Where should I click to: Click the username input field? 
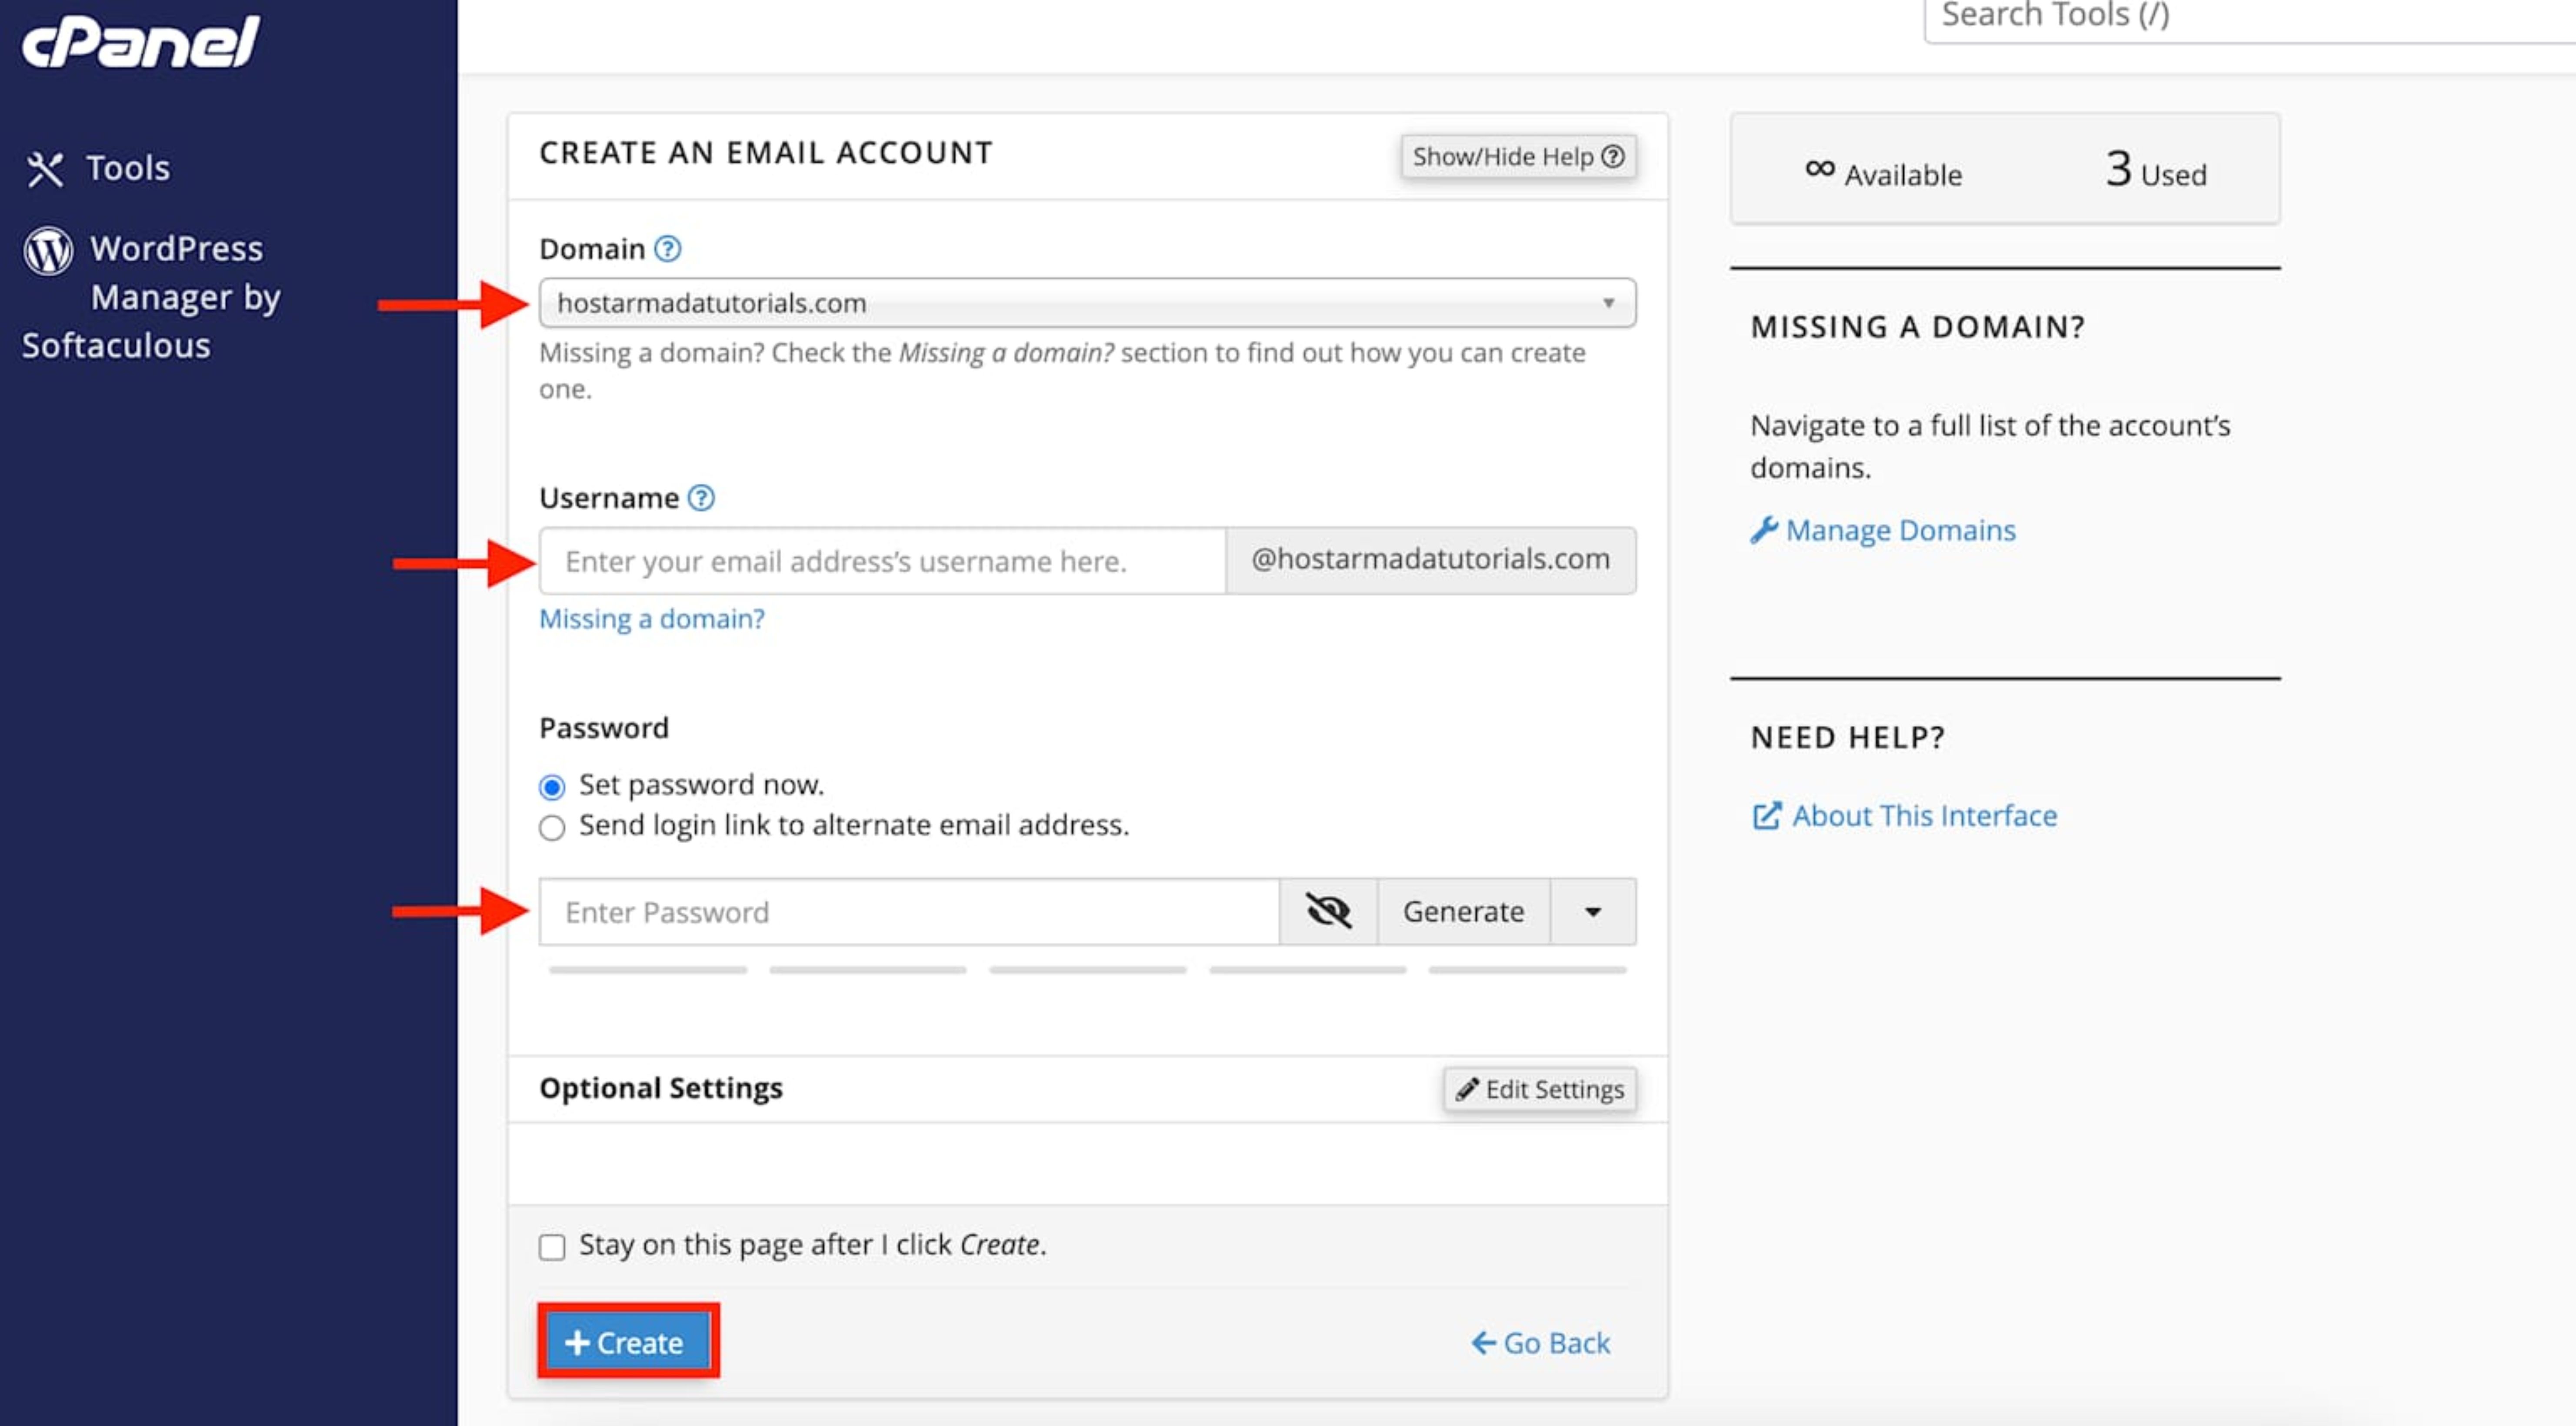882,561
